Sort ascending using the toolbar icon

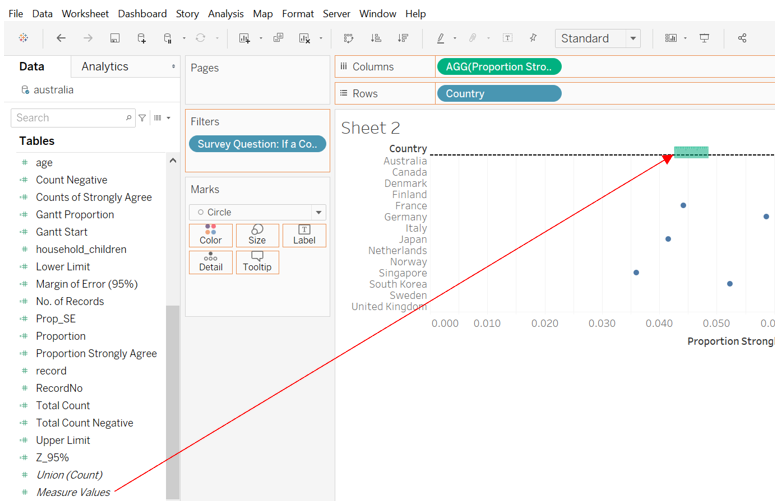(376, 38)
